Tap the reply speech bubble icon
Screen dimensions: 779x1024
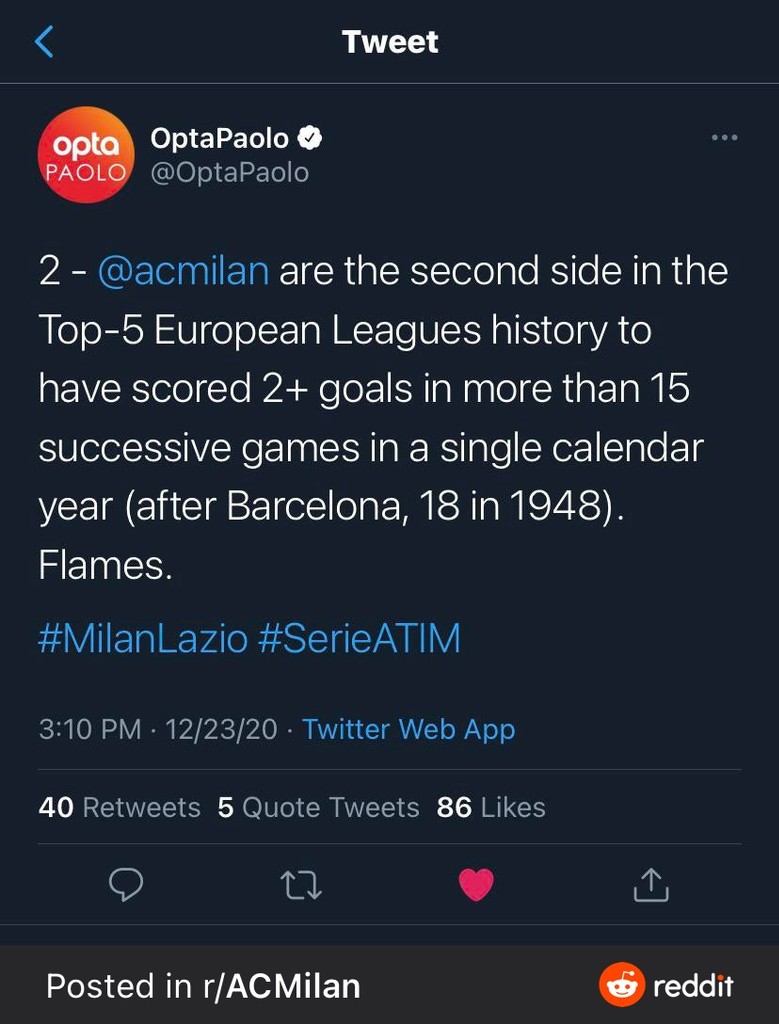point(125,884)
